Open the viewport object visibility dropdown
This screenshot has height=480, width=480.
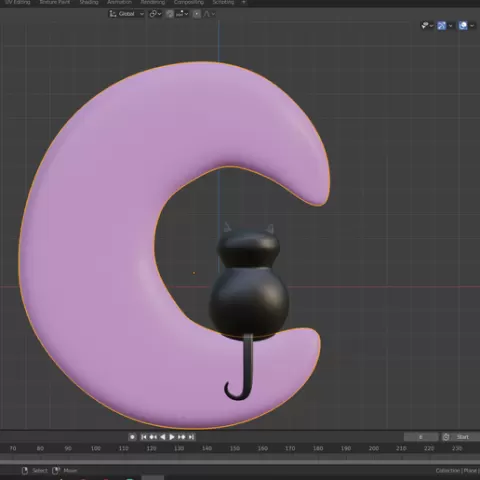[427, 26]
